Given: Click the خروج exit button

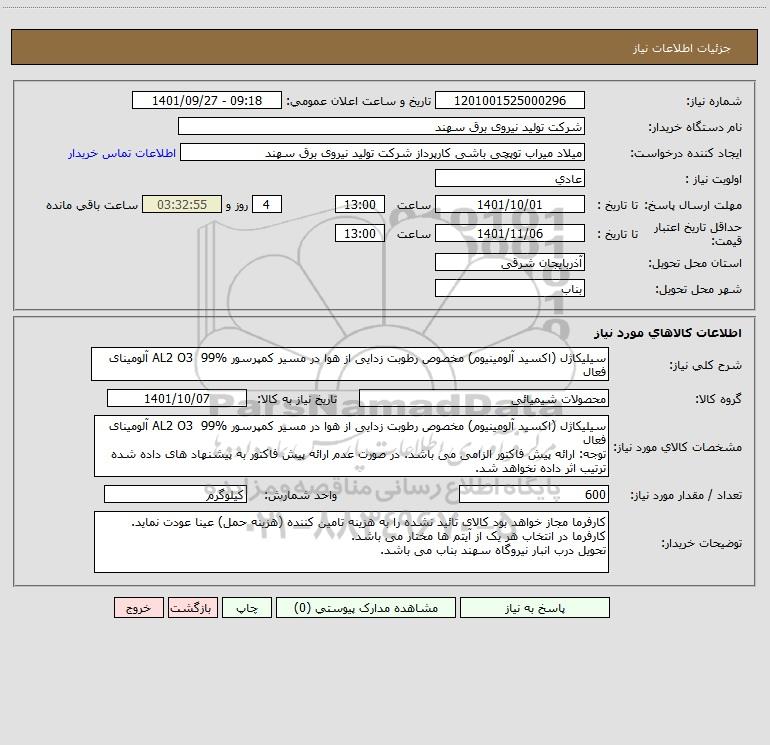Looking at the screenshot, I should [x=138, y=607].
